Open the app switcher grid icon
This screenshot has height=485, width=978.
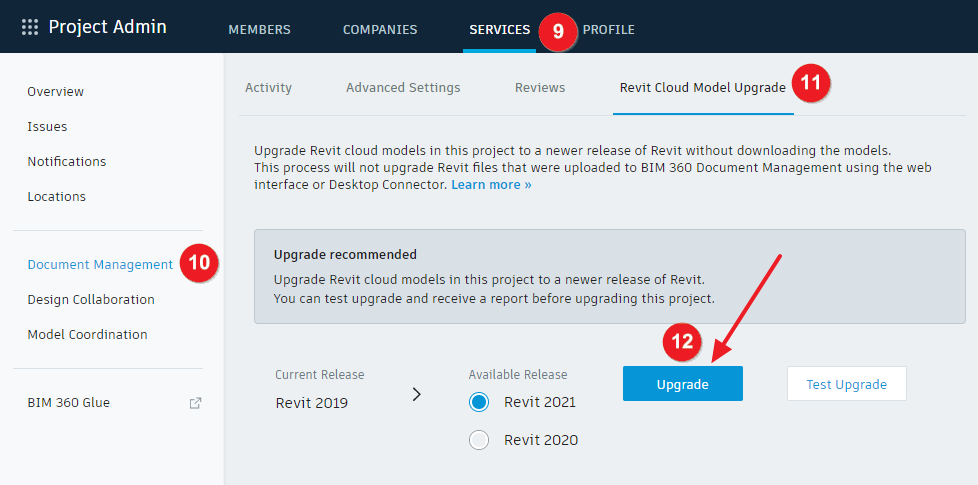[x=29, y=27]
